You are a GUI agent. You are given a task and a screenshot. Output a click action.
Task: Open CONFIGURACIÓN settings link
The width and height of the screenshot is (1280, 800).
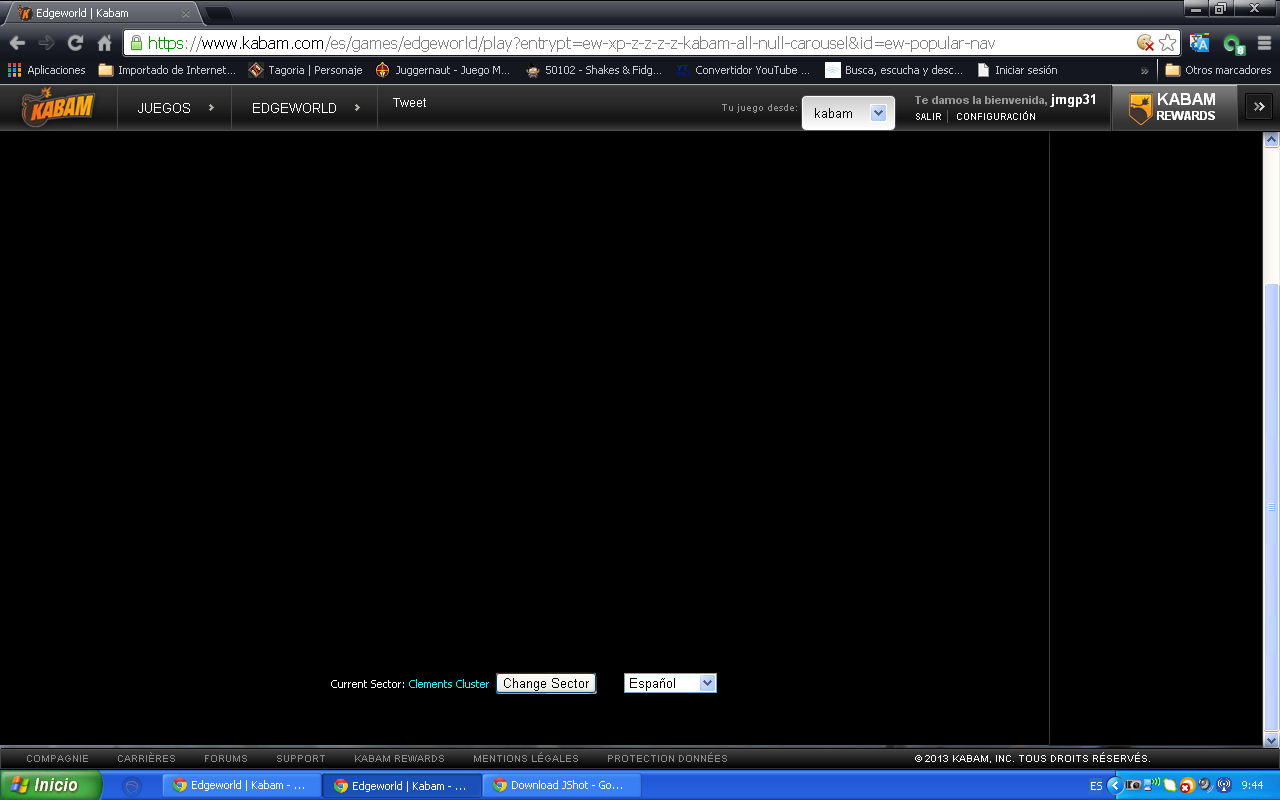(996, 117)
